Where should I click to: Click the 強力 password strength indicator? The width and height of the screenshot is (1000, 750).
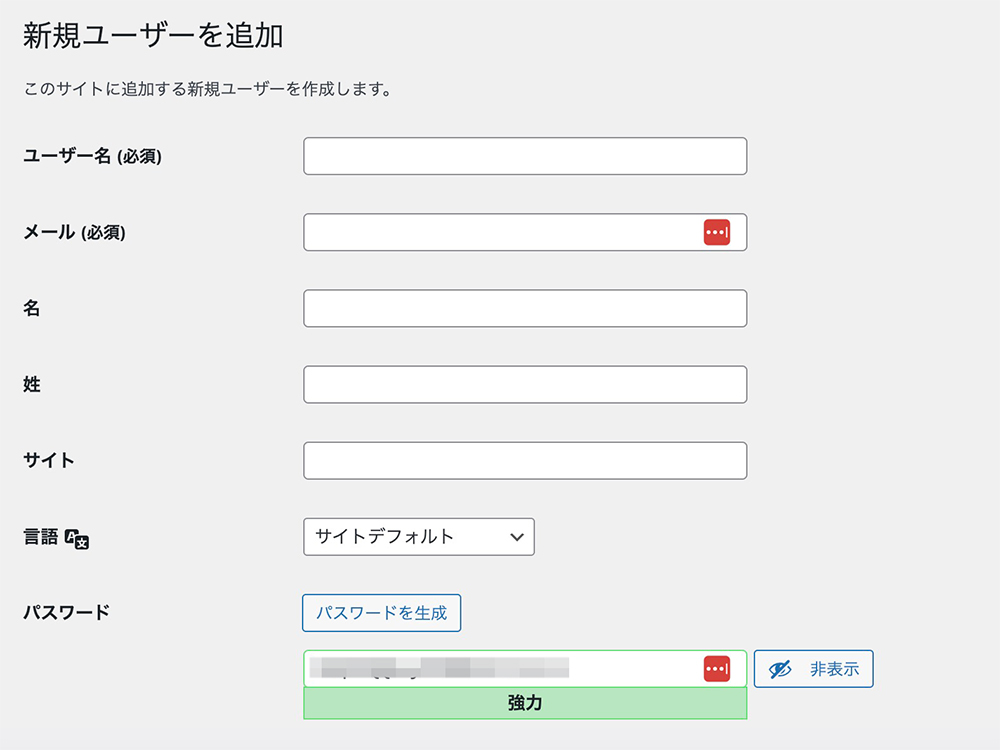(x=525, y=703)
